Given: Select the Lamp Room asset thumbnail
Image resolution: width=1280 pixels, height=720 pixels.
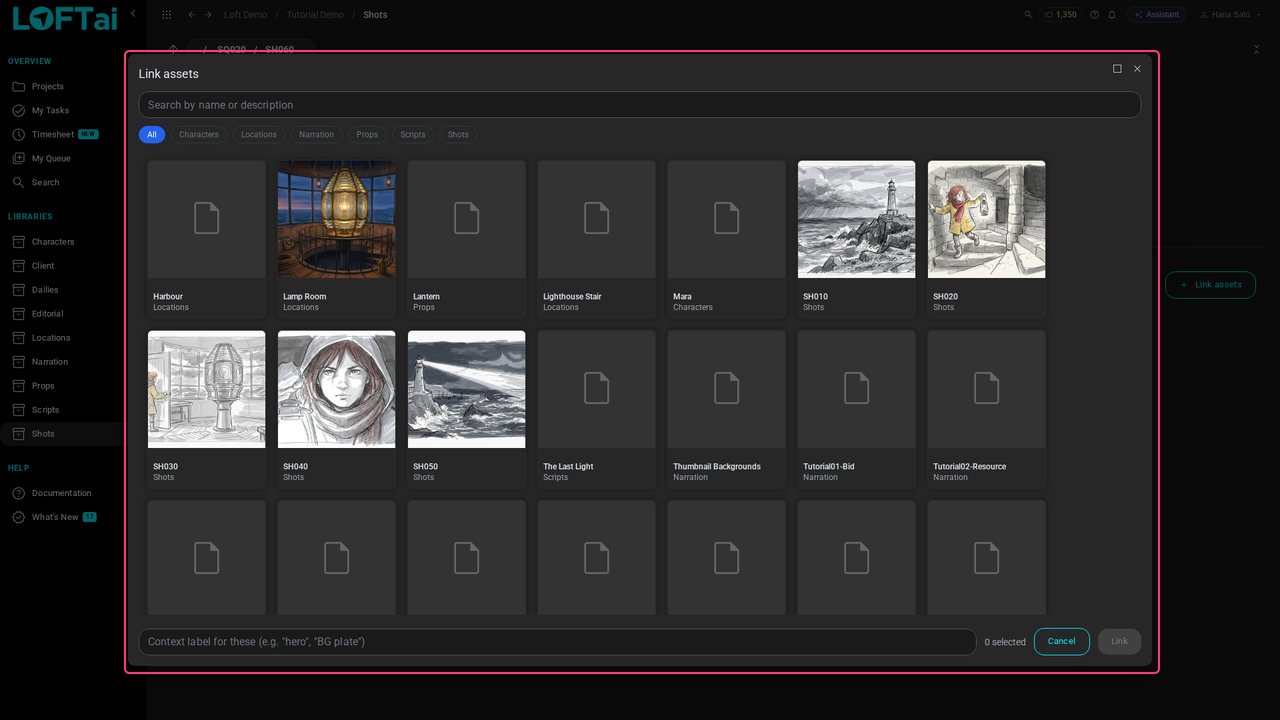Looking at the screenshot, I should [x=337, y=219].
